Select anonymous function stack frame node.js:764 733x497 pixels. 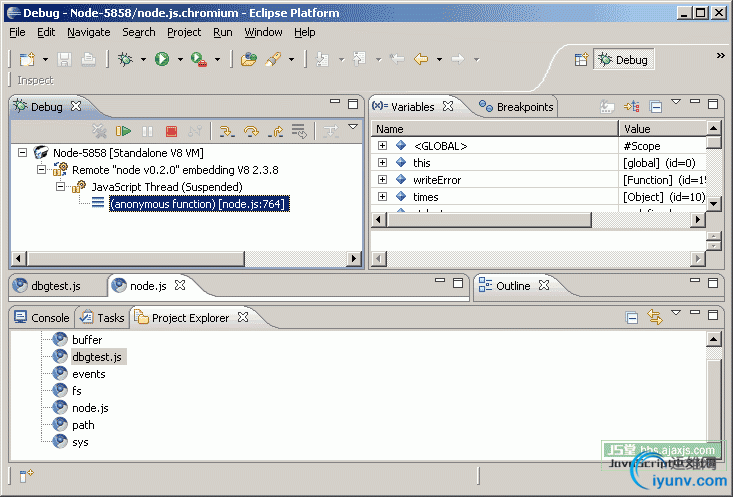pyautogui.click(x=199, y=204)
